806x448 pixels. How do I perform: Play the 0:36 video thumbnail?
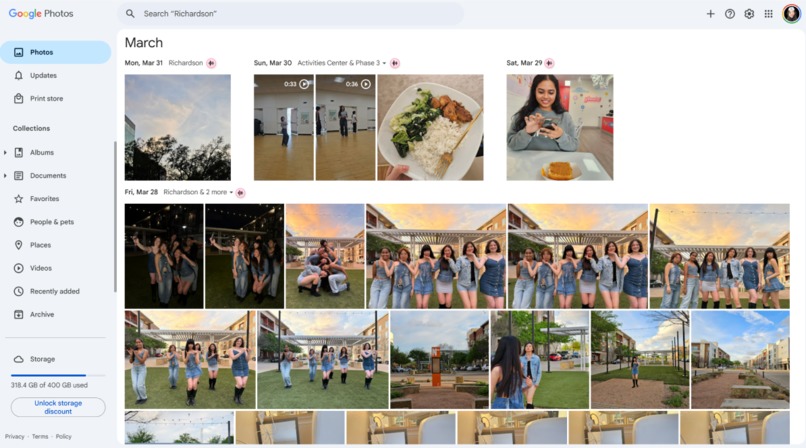[345, 127]
